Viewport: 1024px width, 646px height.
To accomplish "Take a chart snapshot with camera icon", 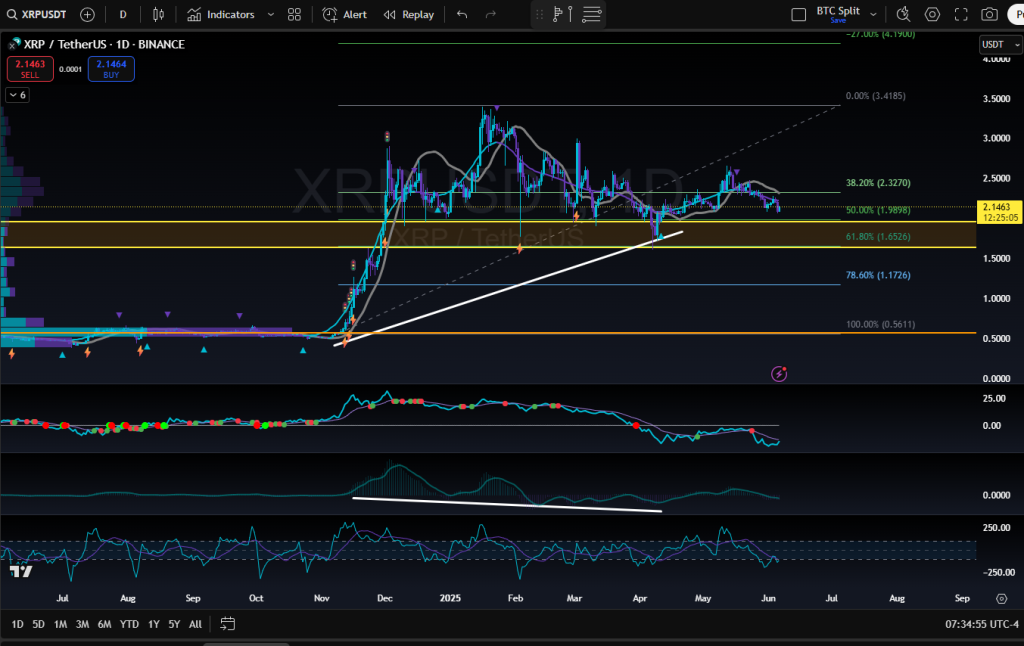I will click(989, 14).
